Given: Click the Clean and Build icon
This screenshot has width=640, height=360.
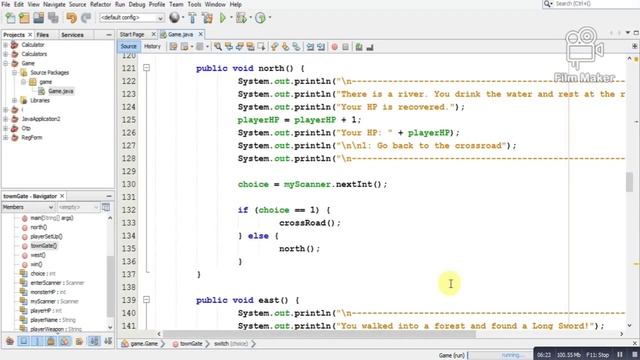Looking at the screenshot, I should pyautogui.click(x=207, y=18).
